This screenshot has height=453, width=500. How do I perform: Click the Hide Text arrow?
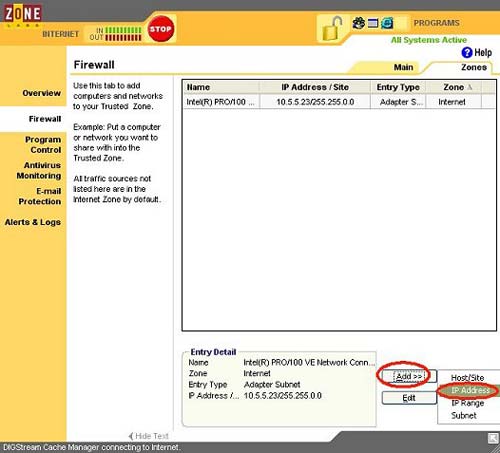coord(131,436)
